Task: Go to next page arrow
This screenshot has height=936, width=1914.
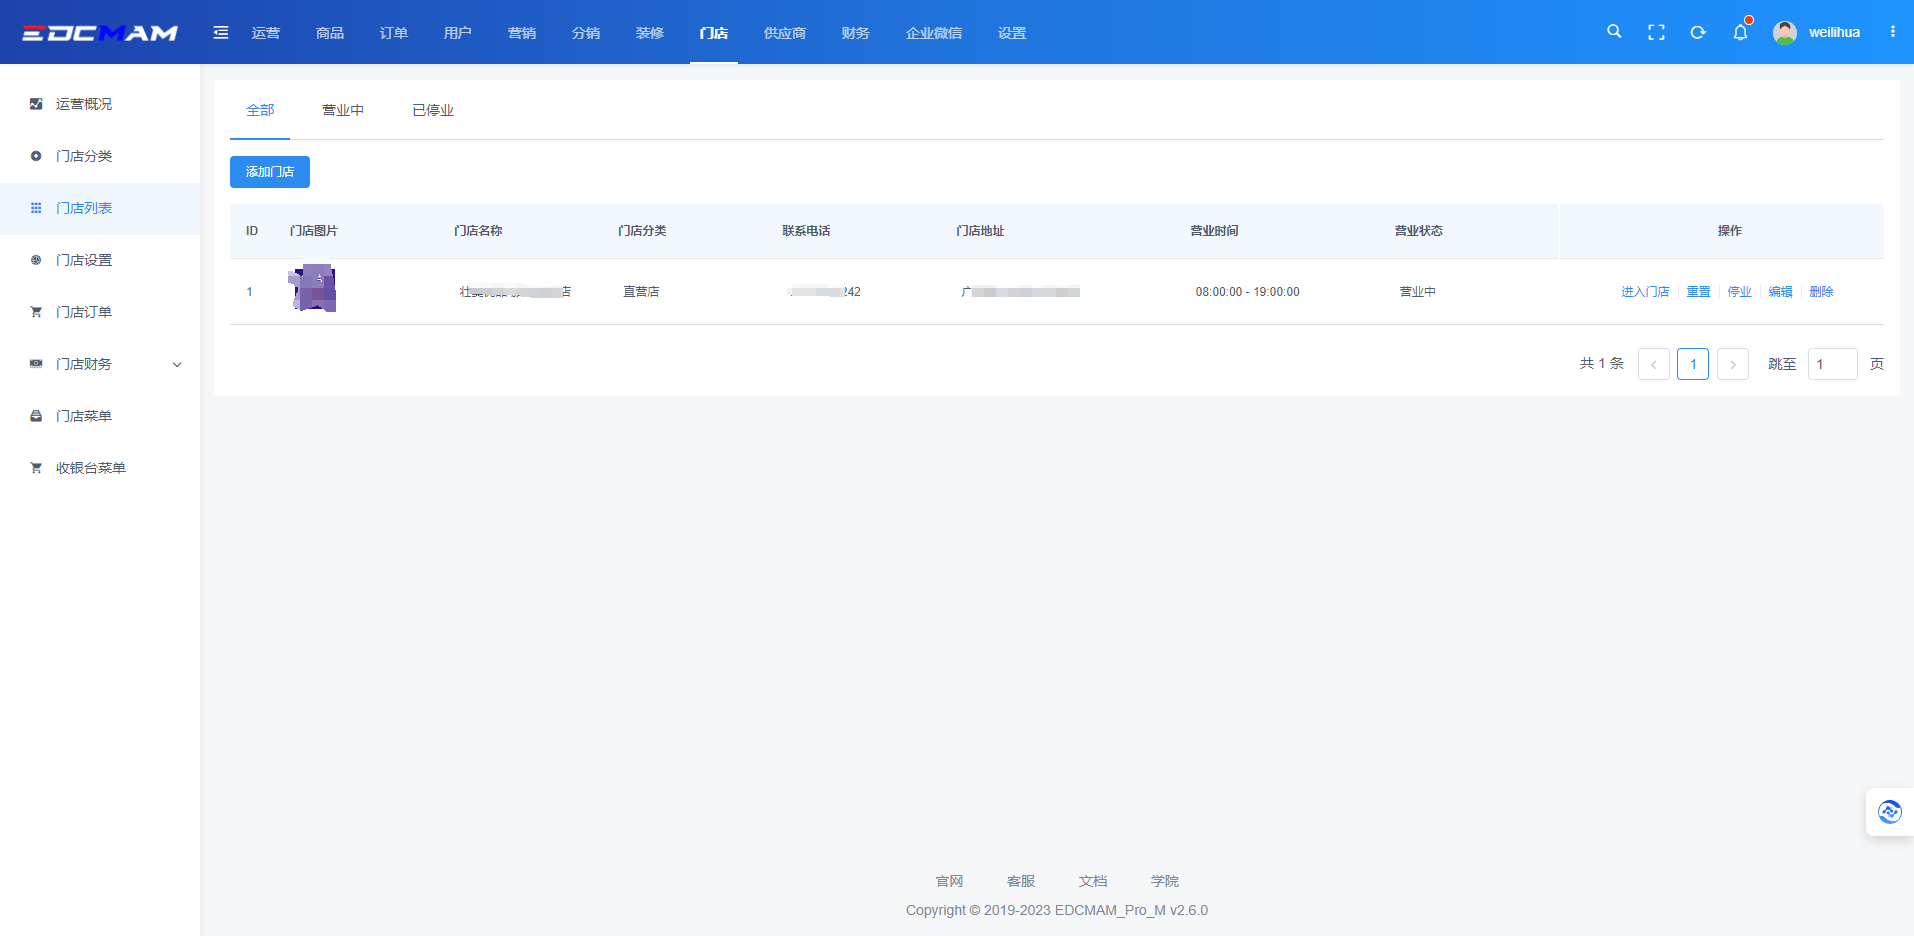Action: (x=1733, y=364)
